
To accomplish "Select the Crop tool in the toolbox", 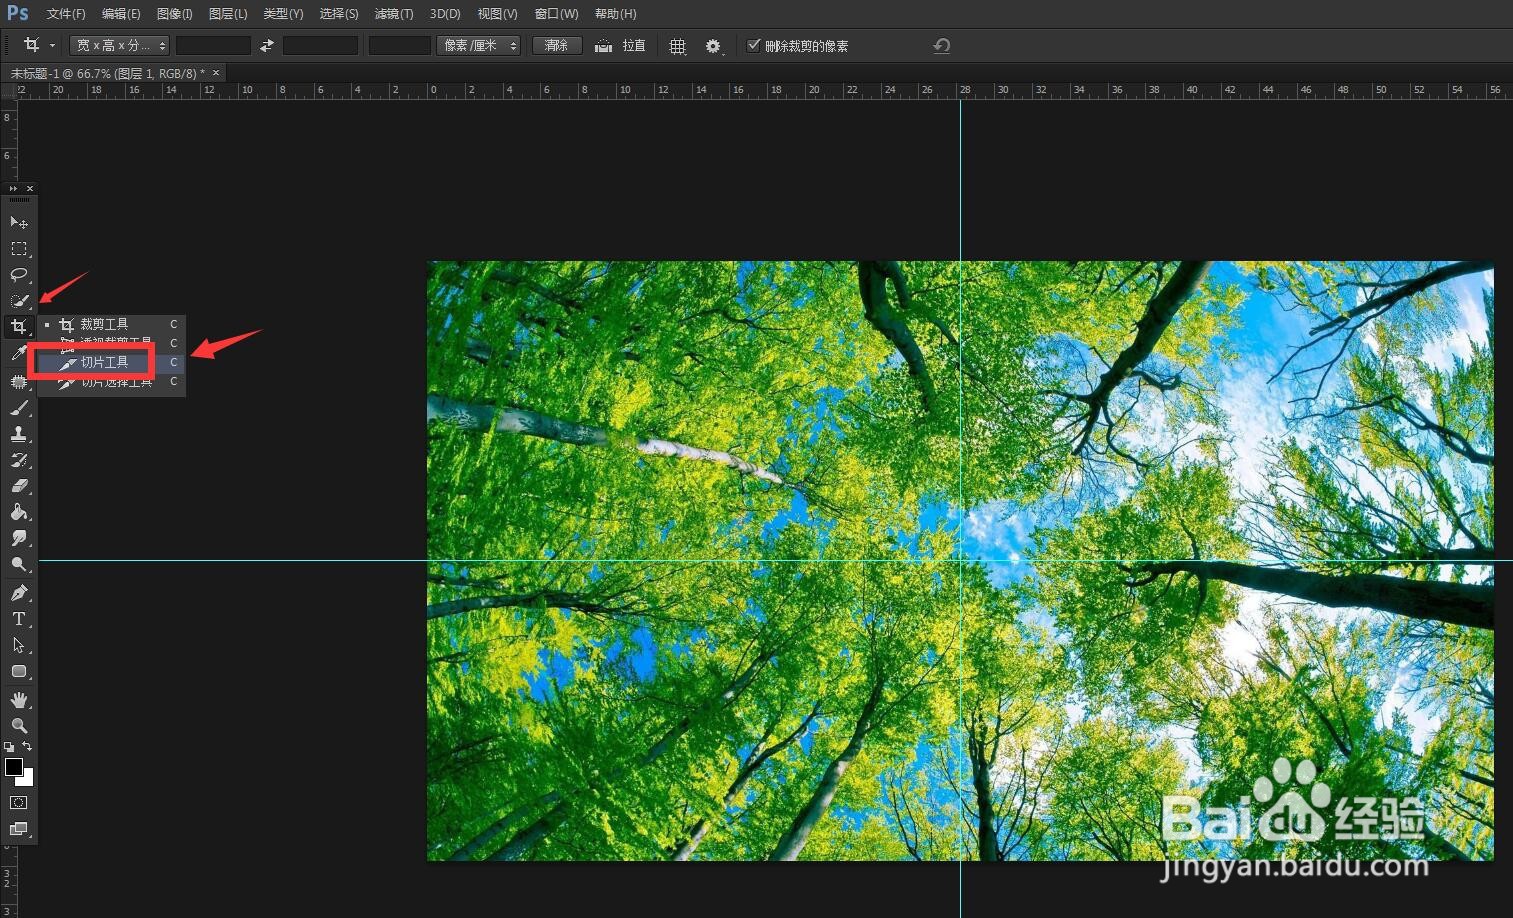I will pyautogui.click(x=18, y=326).
